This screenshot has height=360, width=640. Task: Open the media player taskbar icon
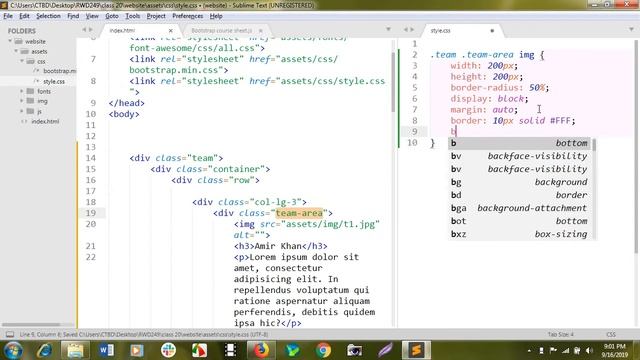pyautogui.click(x=137, y=350)
